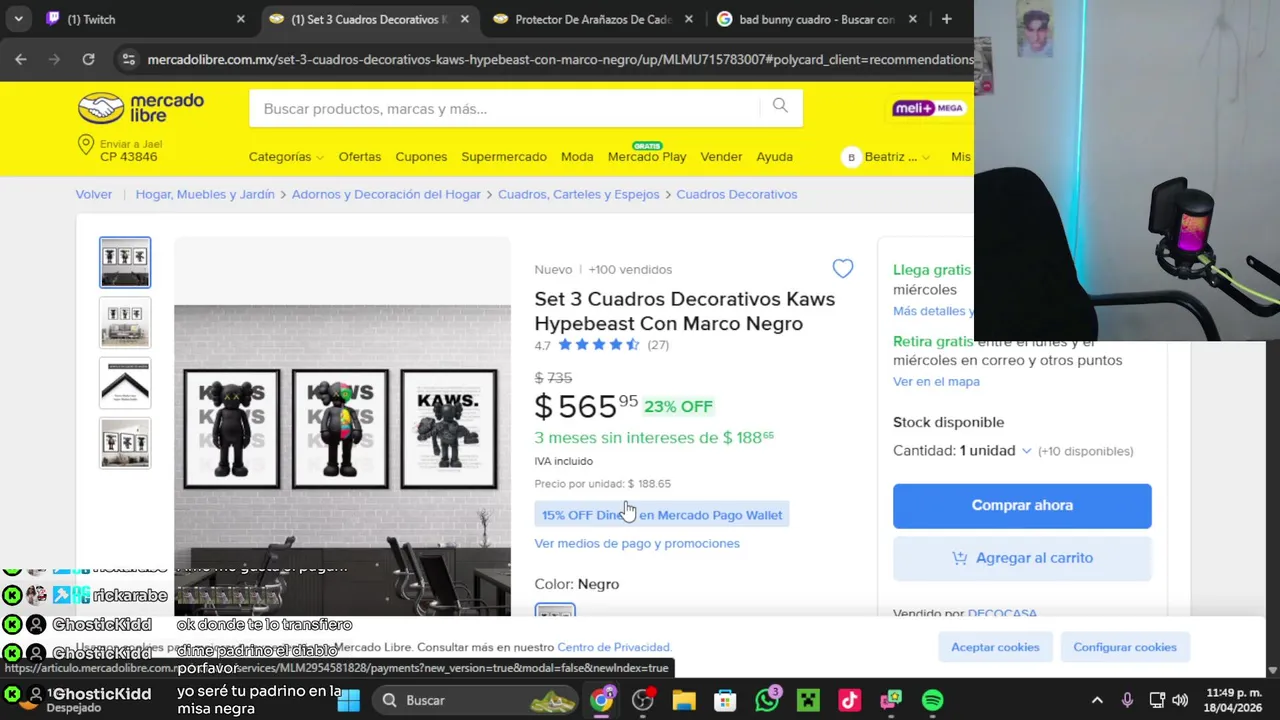Close the bad bunny cuadro Google tab

click(x=913, y=19)
